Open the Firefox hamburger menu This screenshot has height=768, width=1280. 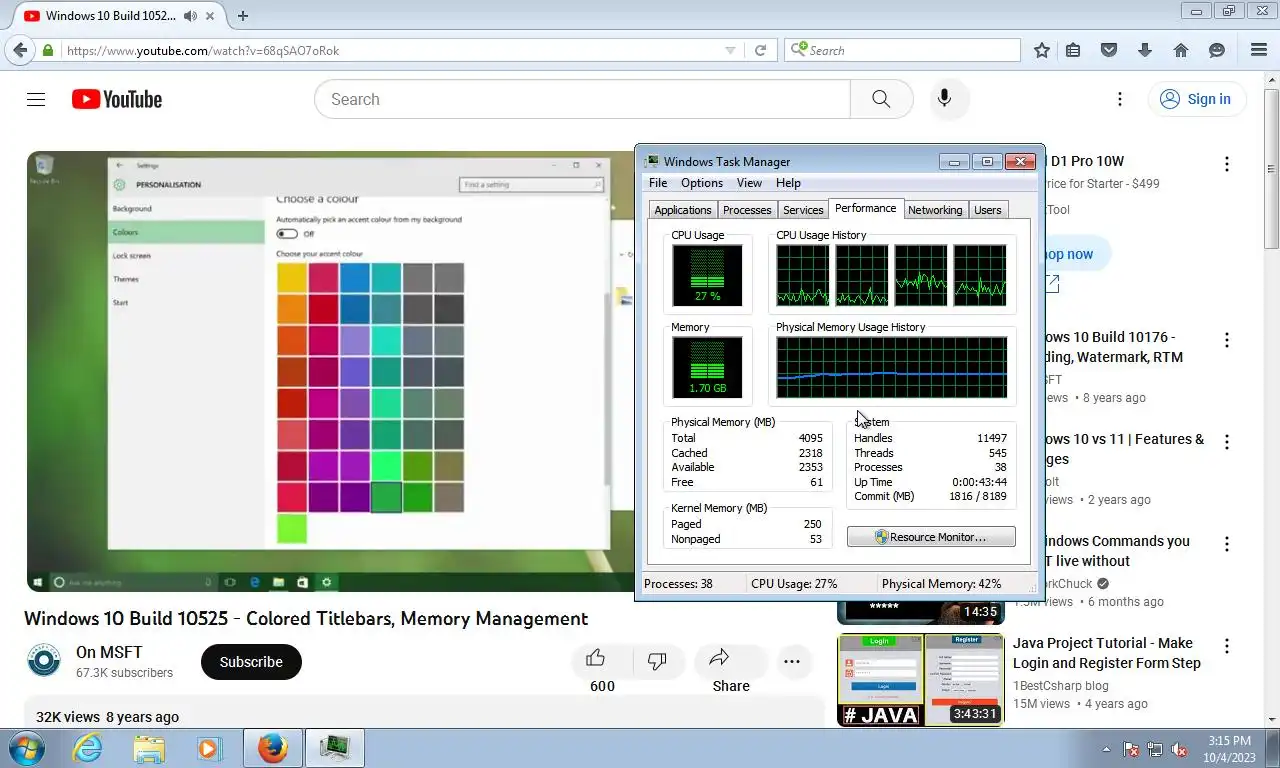pyautogui.click(x=1259, y=50)
